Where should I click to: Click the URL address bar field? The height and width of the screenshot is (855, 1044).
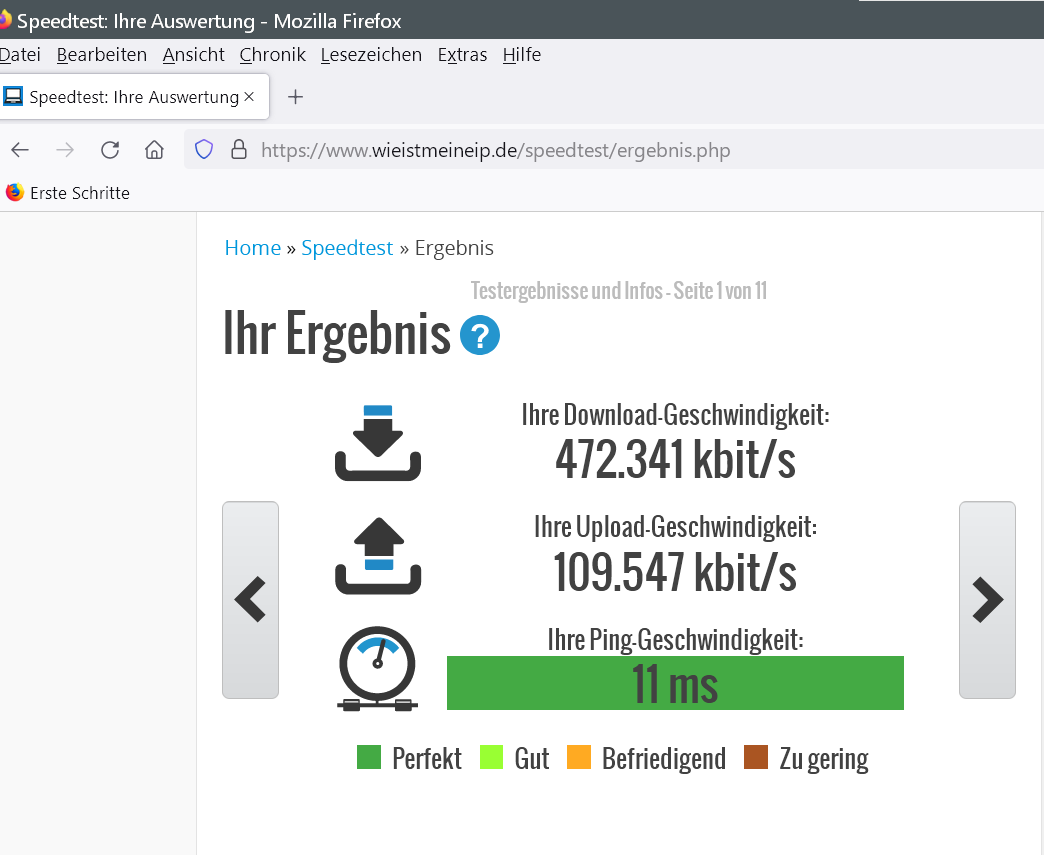point(600,150)
